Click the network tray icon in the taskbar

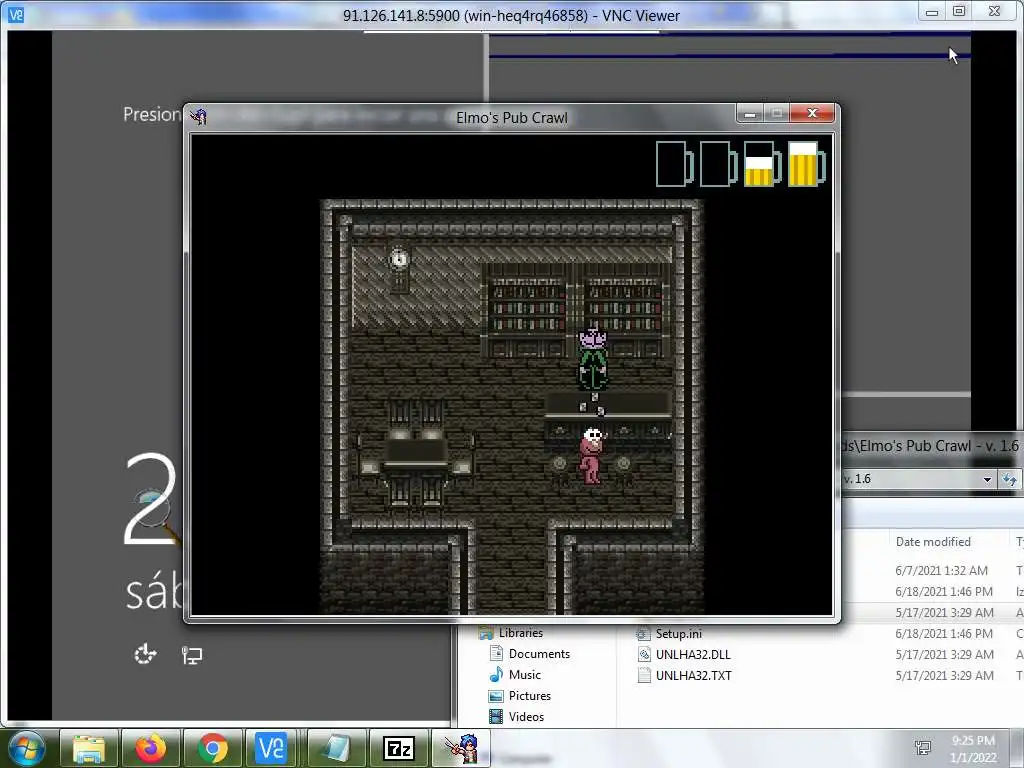pyautogui.click(x=923, y=748)
